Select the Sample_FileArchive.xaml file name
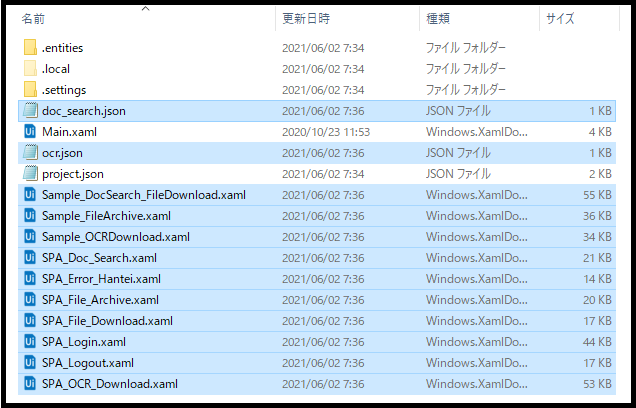The height and width of the screenshot is (408, 636). pyautogui.click(x=106, y=216)
